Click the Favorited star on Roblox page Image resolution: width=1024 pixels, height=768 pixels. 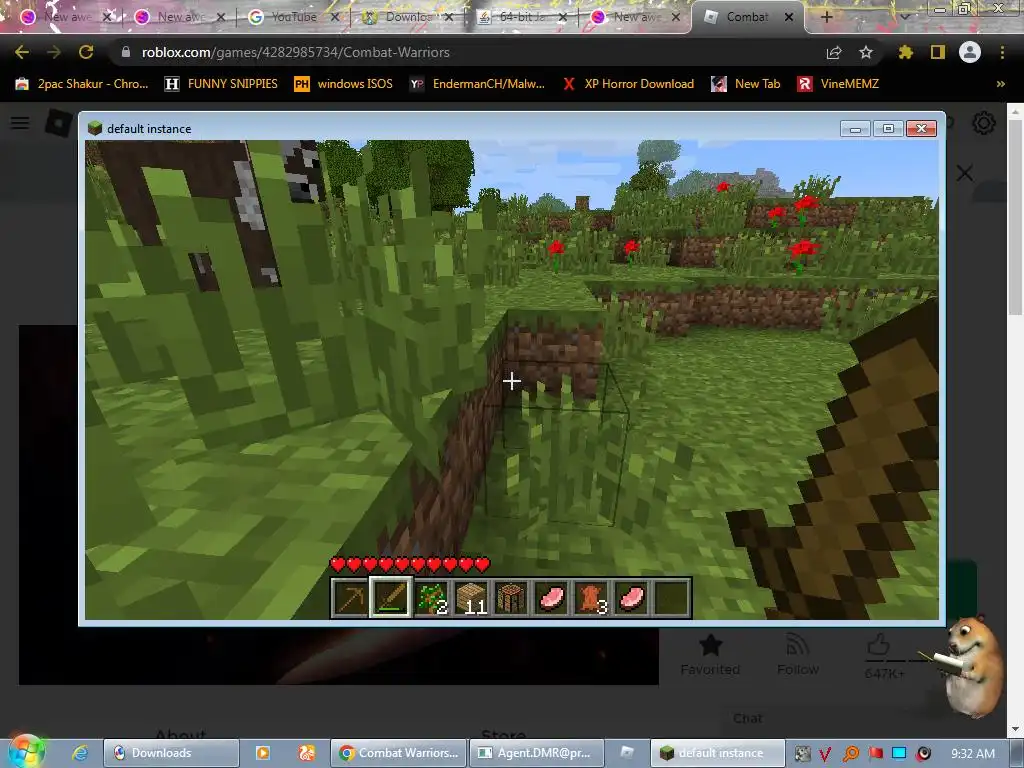coord(710,645)
